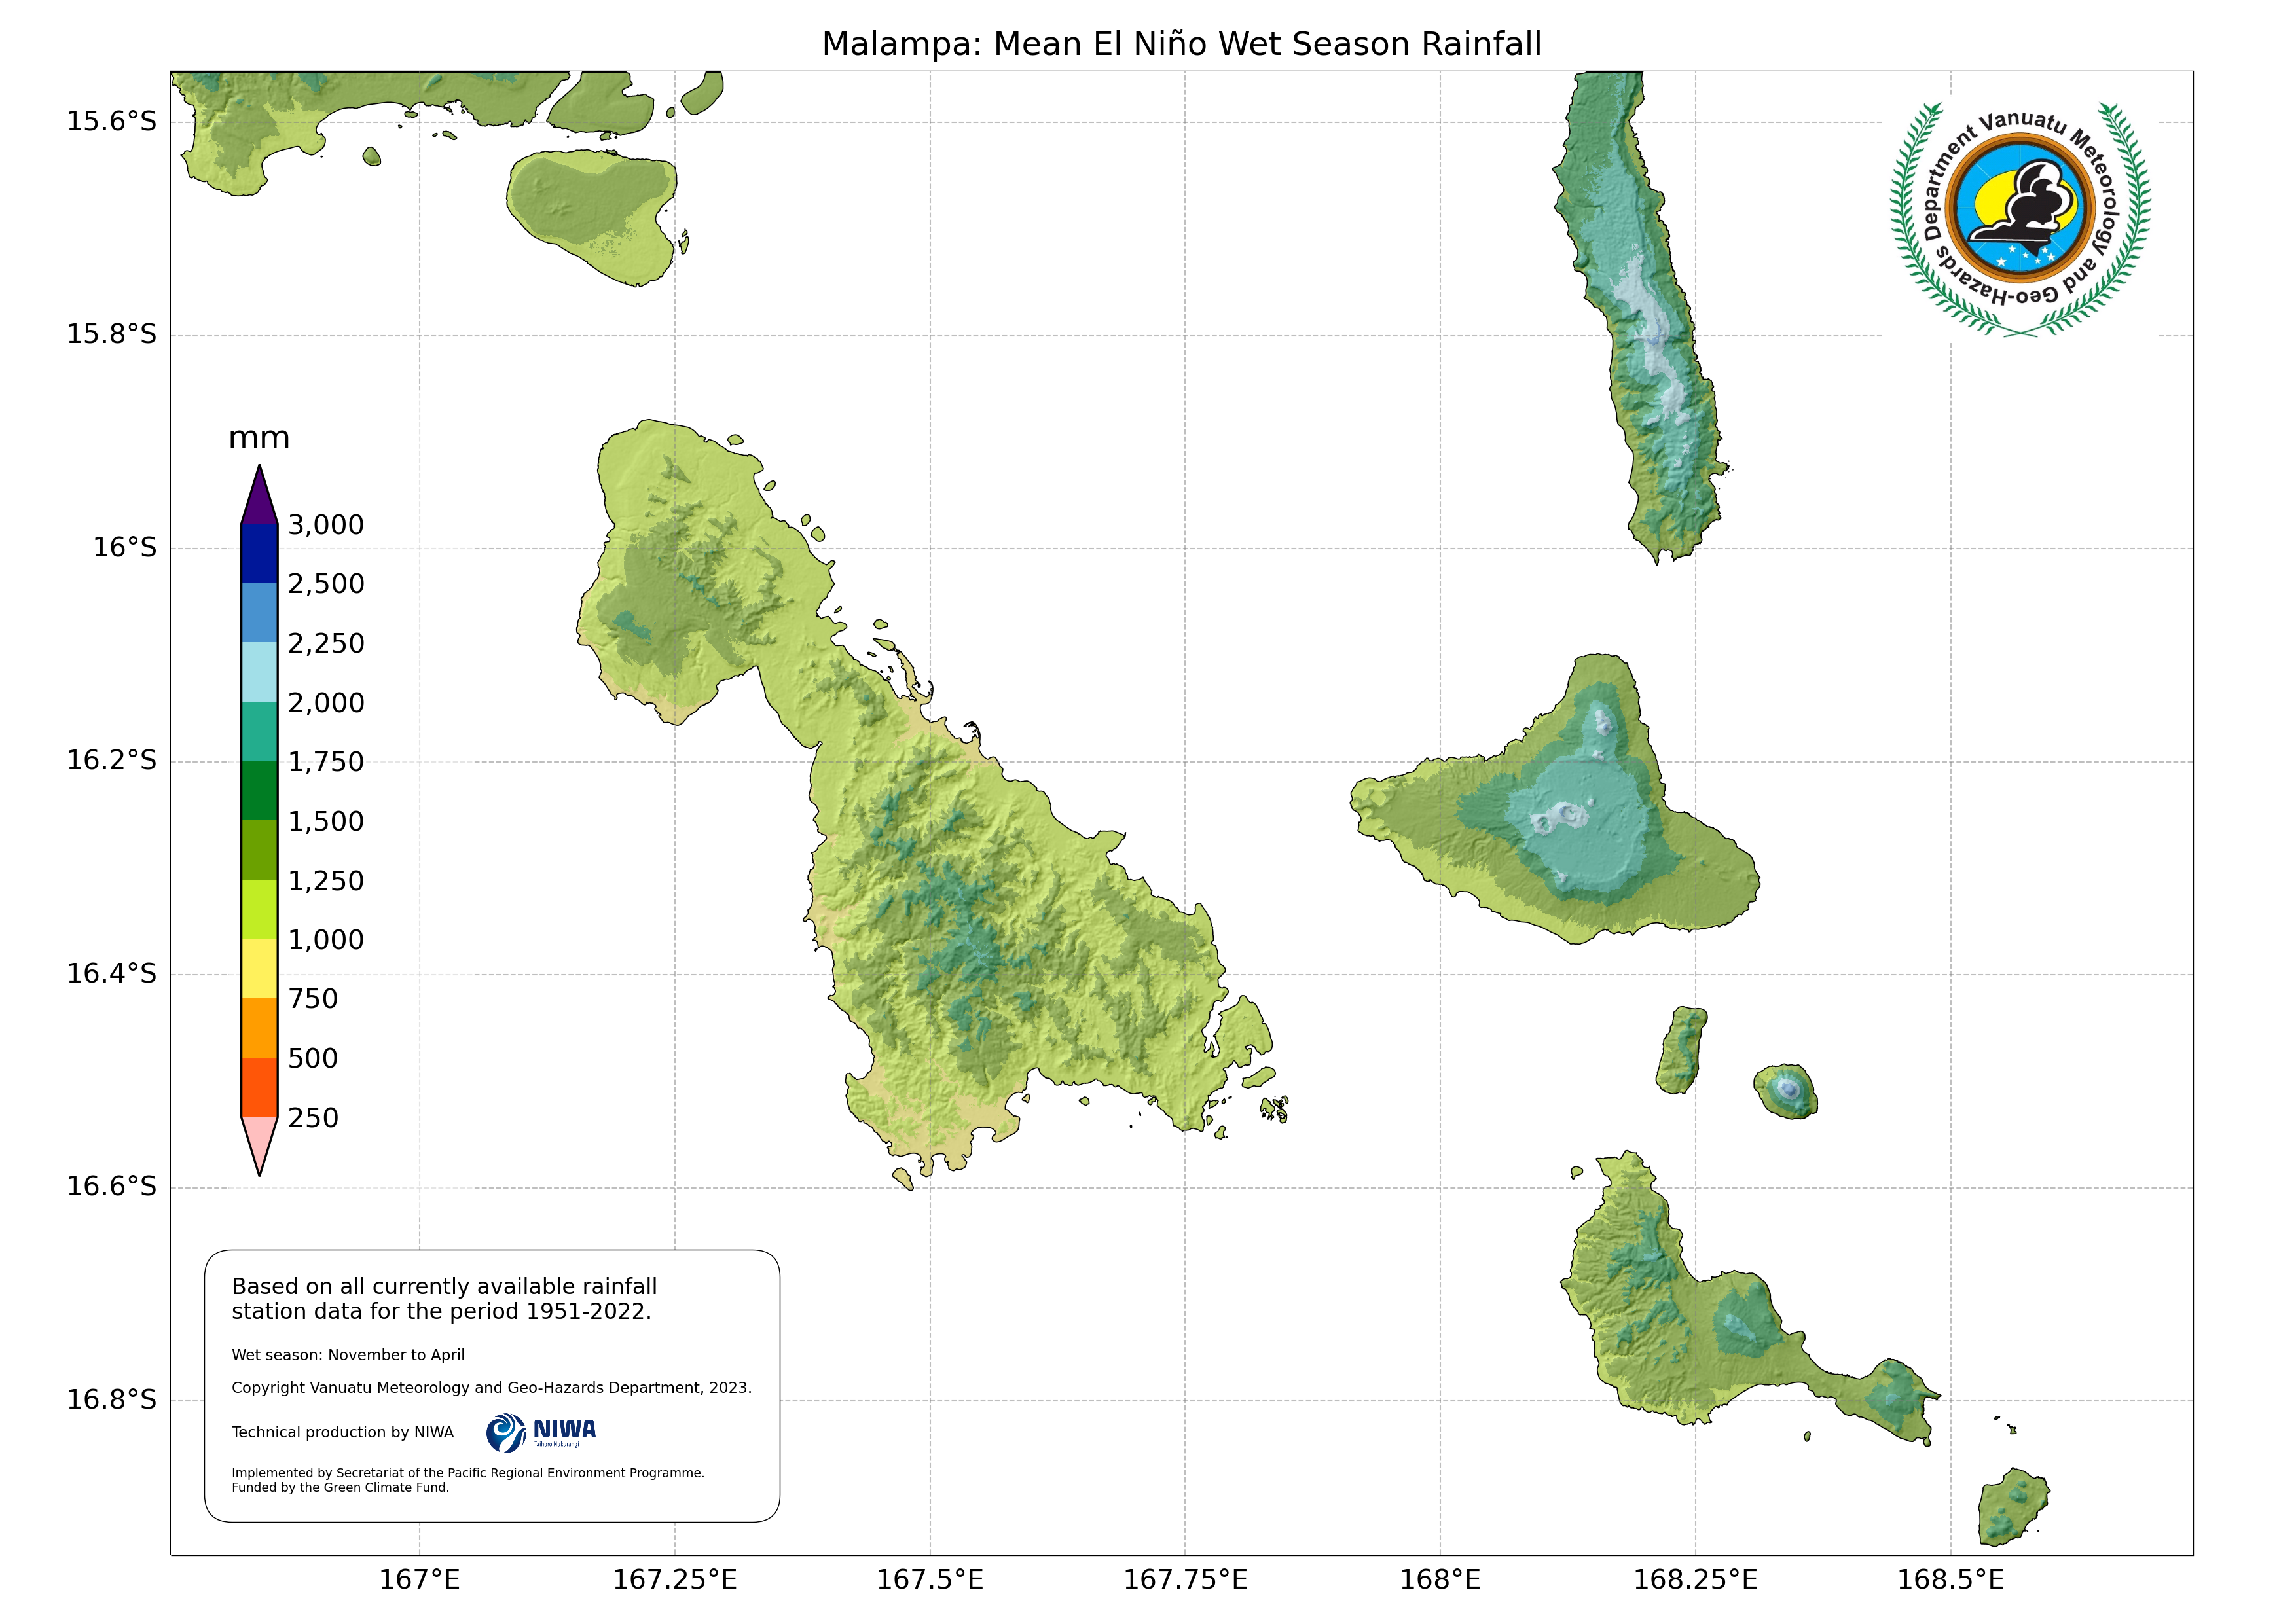
Task: Click the Funded by Green Climate Fund text
Action: tap(340, 1487)
